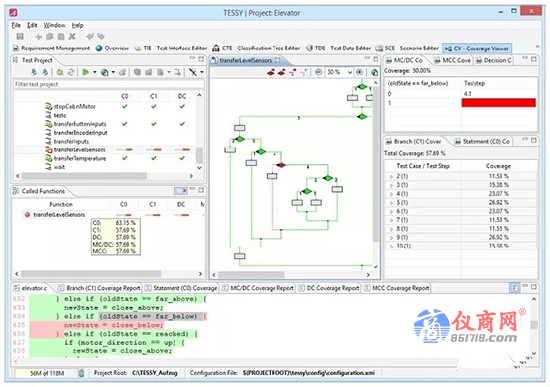Click the green Run test button

85,72
